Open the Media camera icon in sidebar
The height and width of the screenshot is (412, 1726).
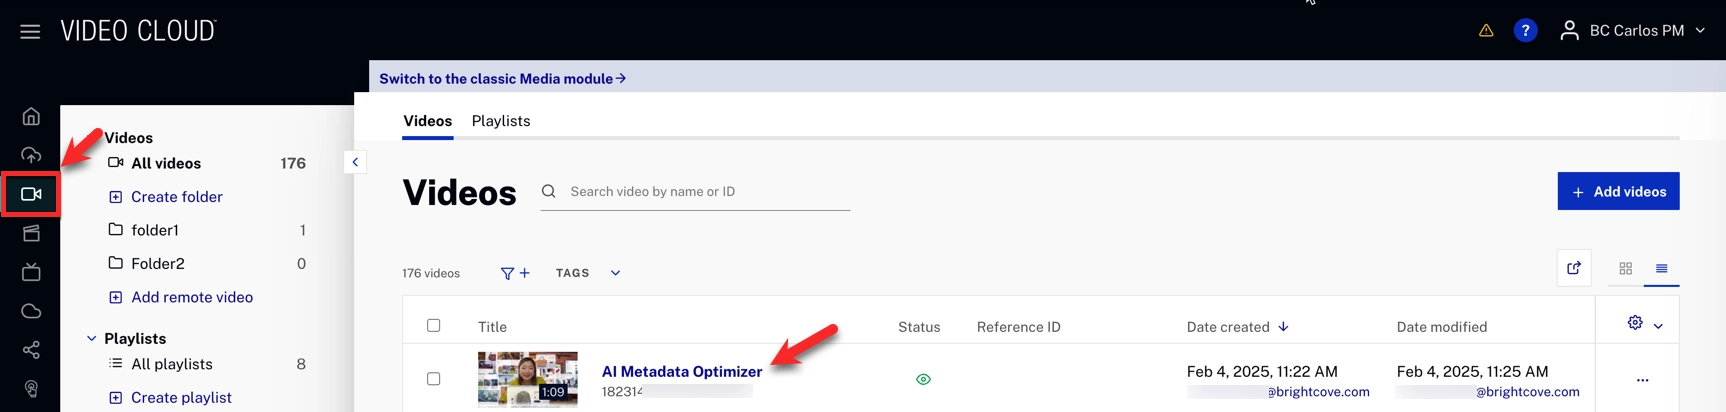(x=31, y=194)
